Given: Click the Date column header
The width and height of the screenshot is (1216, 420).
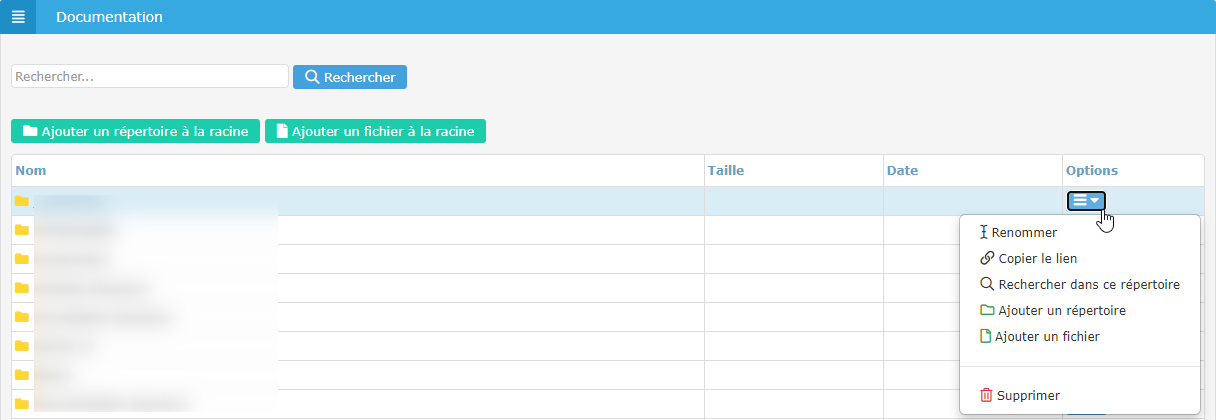Looking at the screenshot, I should tap(902, 171).
